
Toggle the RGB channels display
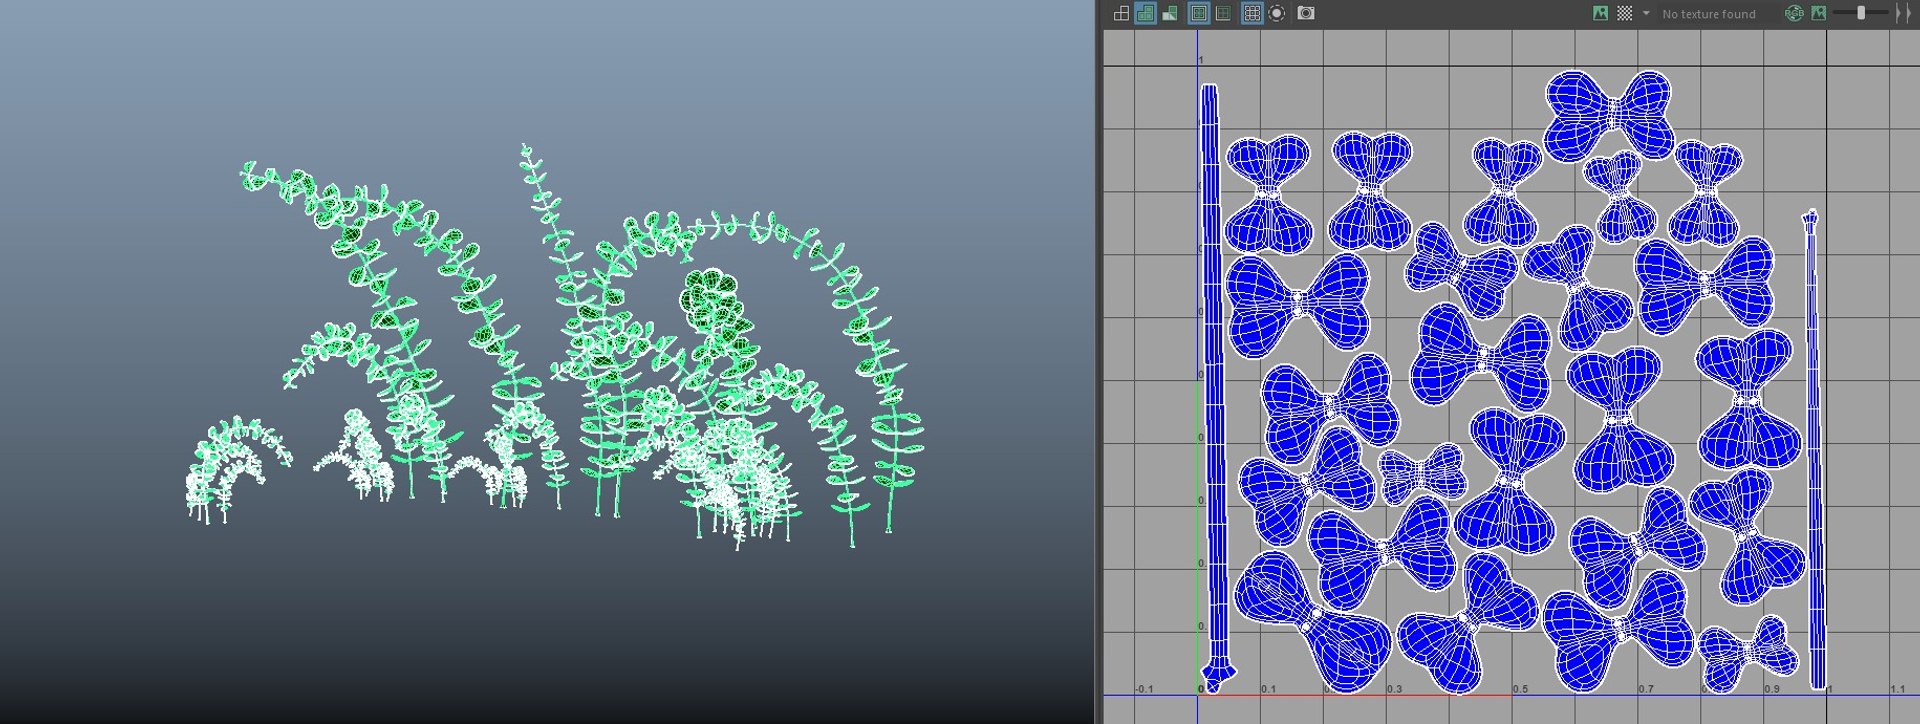[1794, 13]
